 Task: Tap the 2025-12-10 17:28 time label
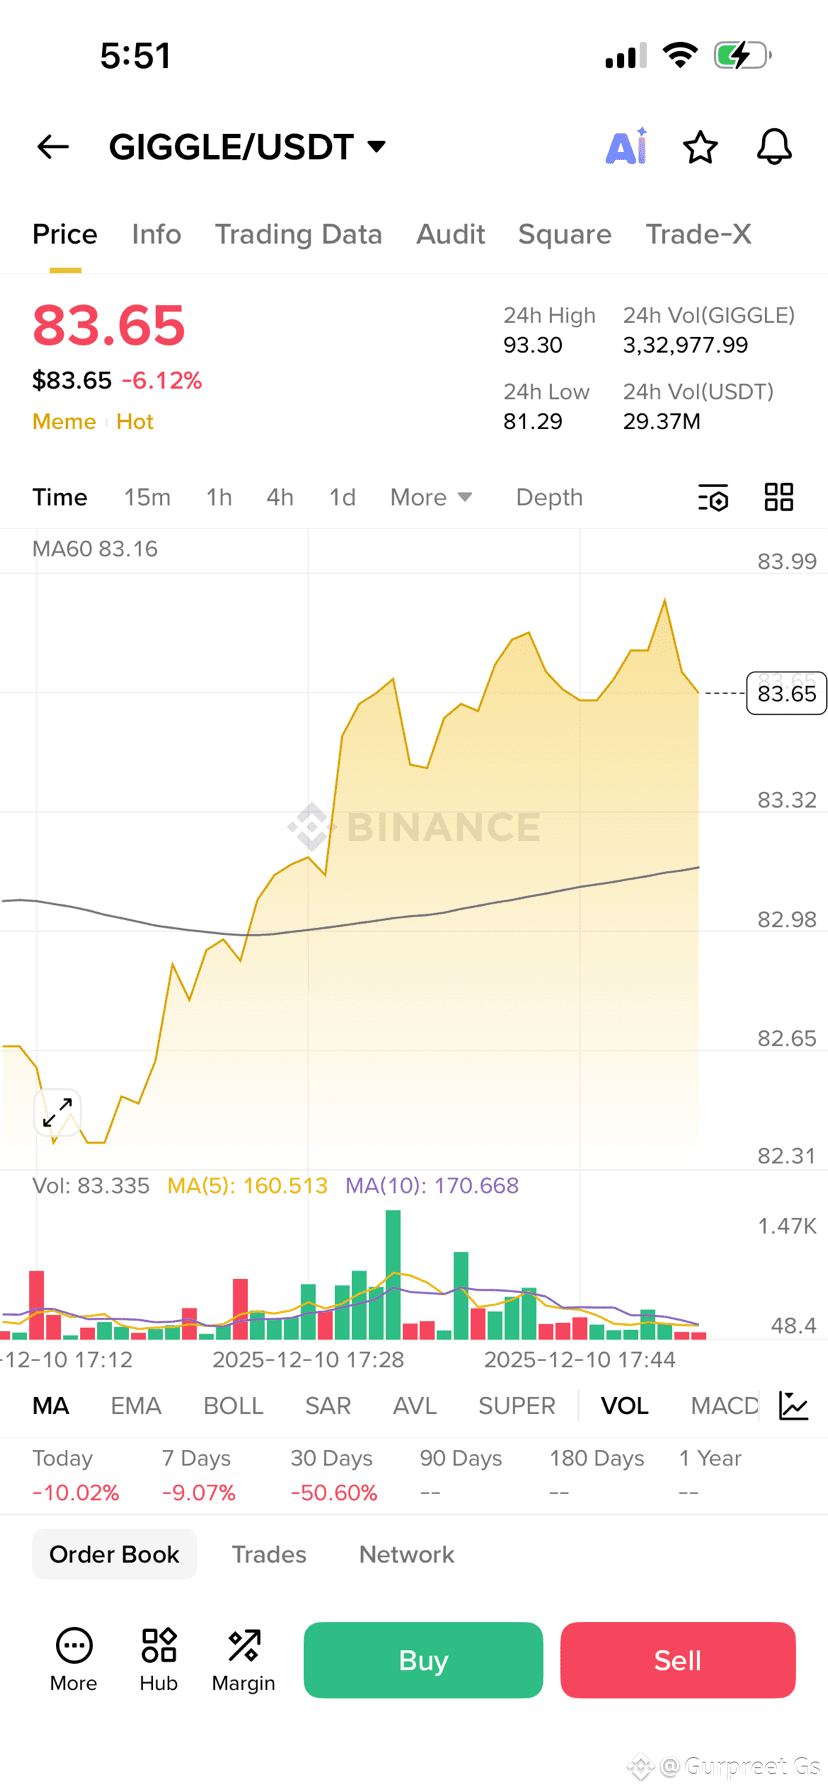click(x=308, y=1360)
